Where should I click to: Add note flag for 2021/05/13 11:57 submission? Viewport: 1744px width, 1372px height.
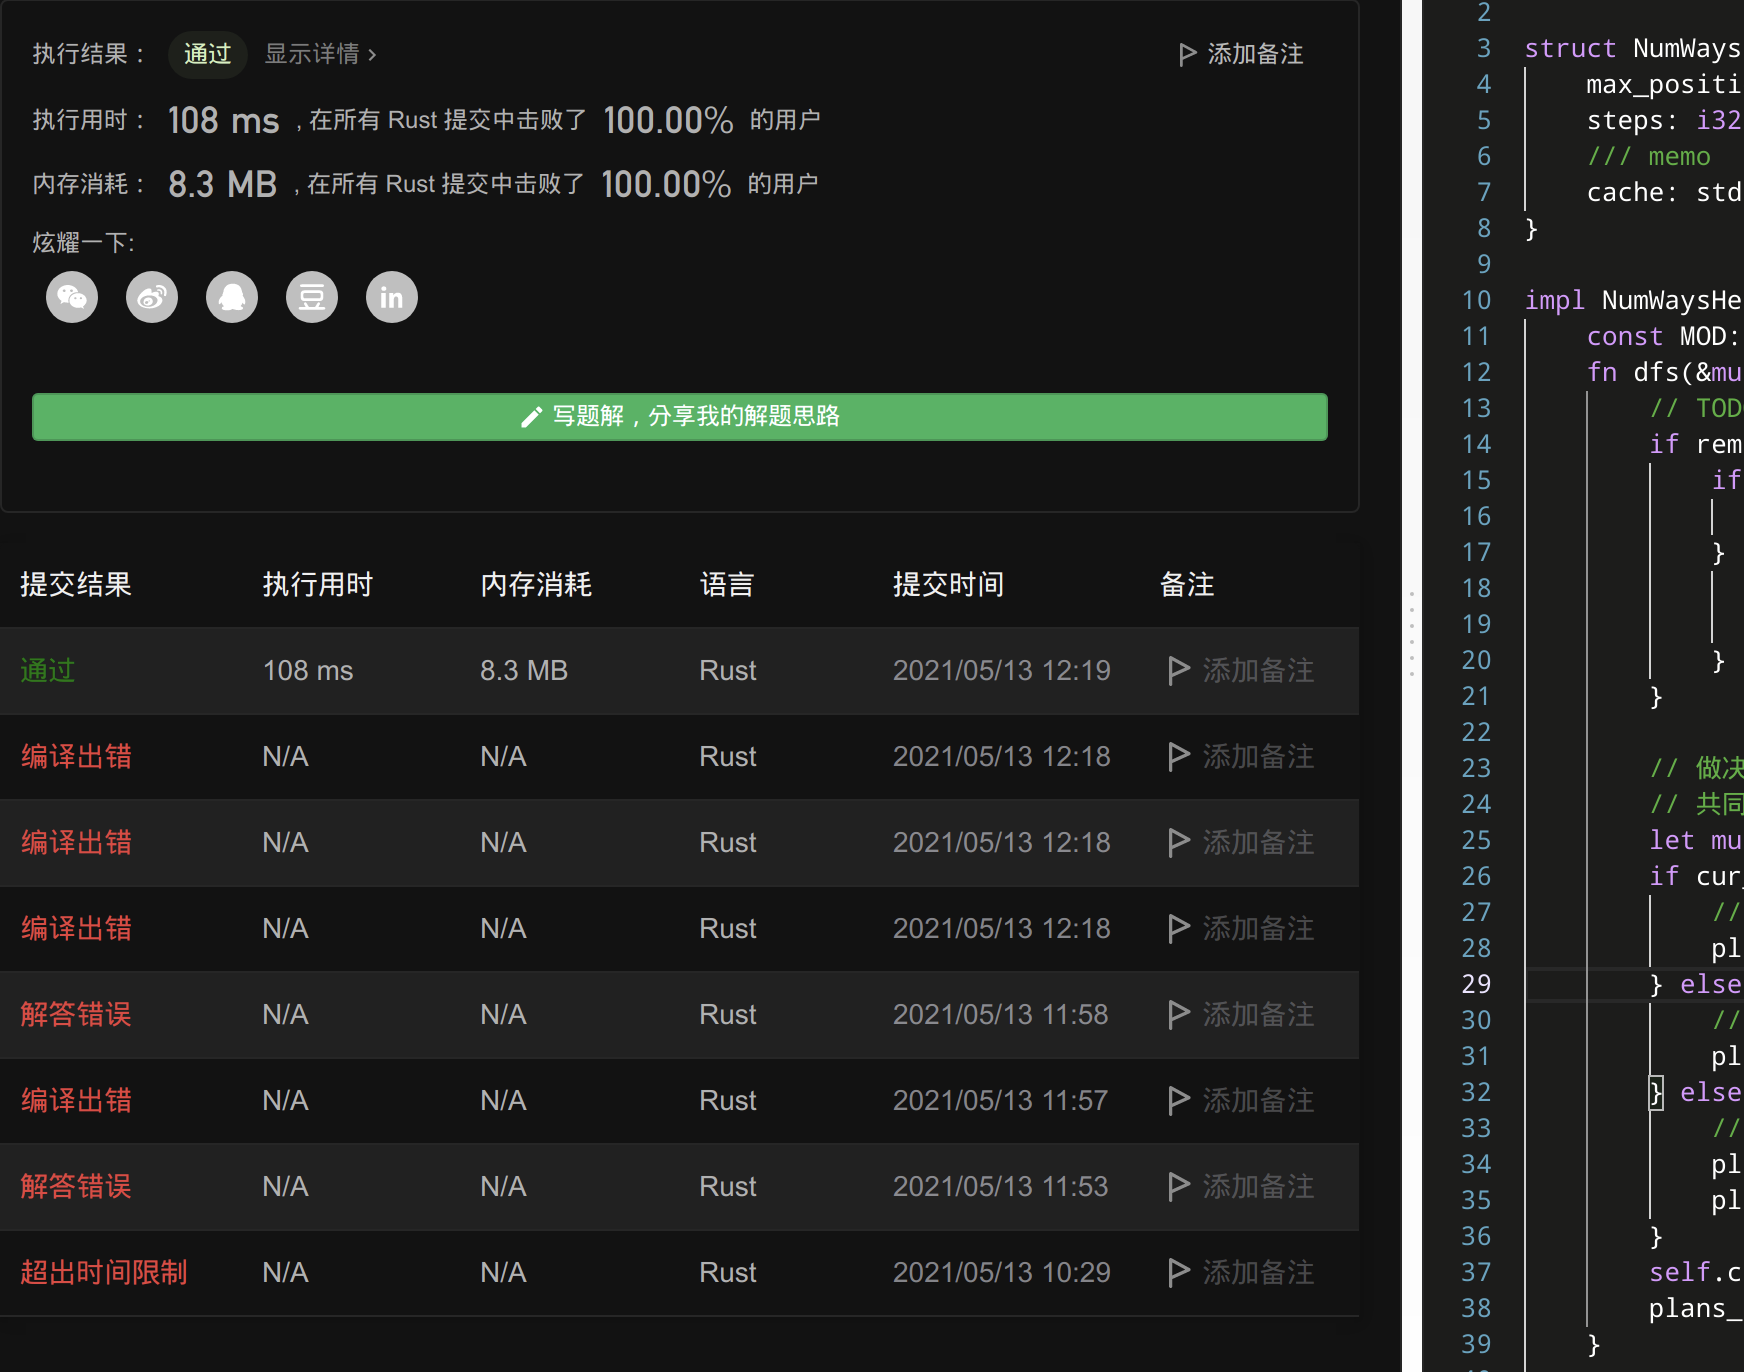point(1241,1100)
